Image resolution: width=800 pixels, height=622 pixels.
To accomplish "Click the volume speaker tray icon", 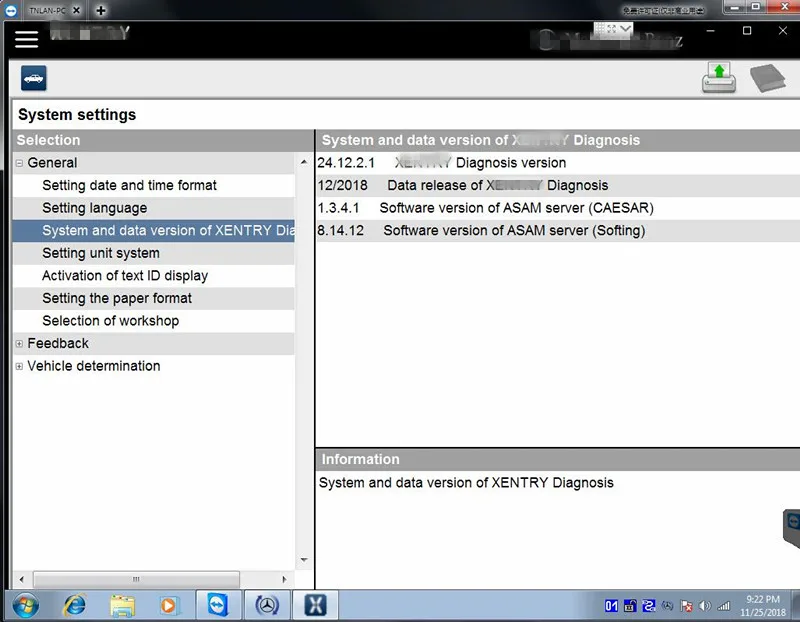I will [x=705, y=606].
